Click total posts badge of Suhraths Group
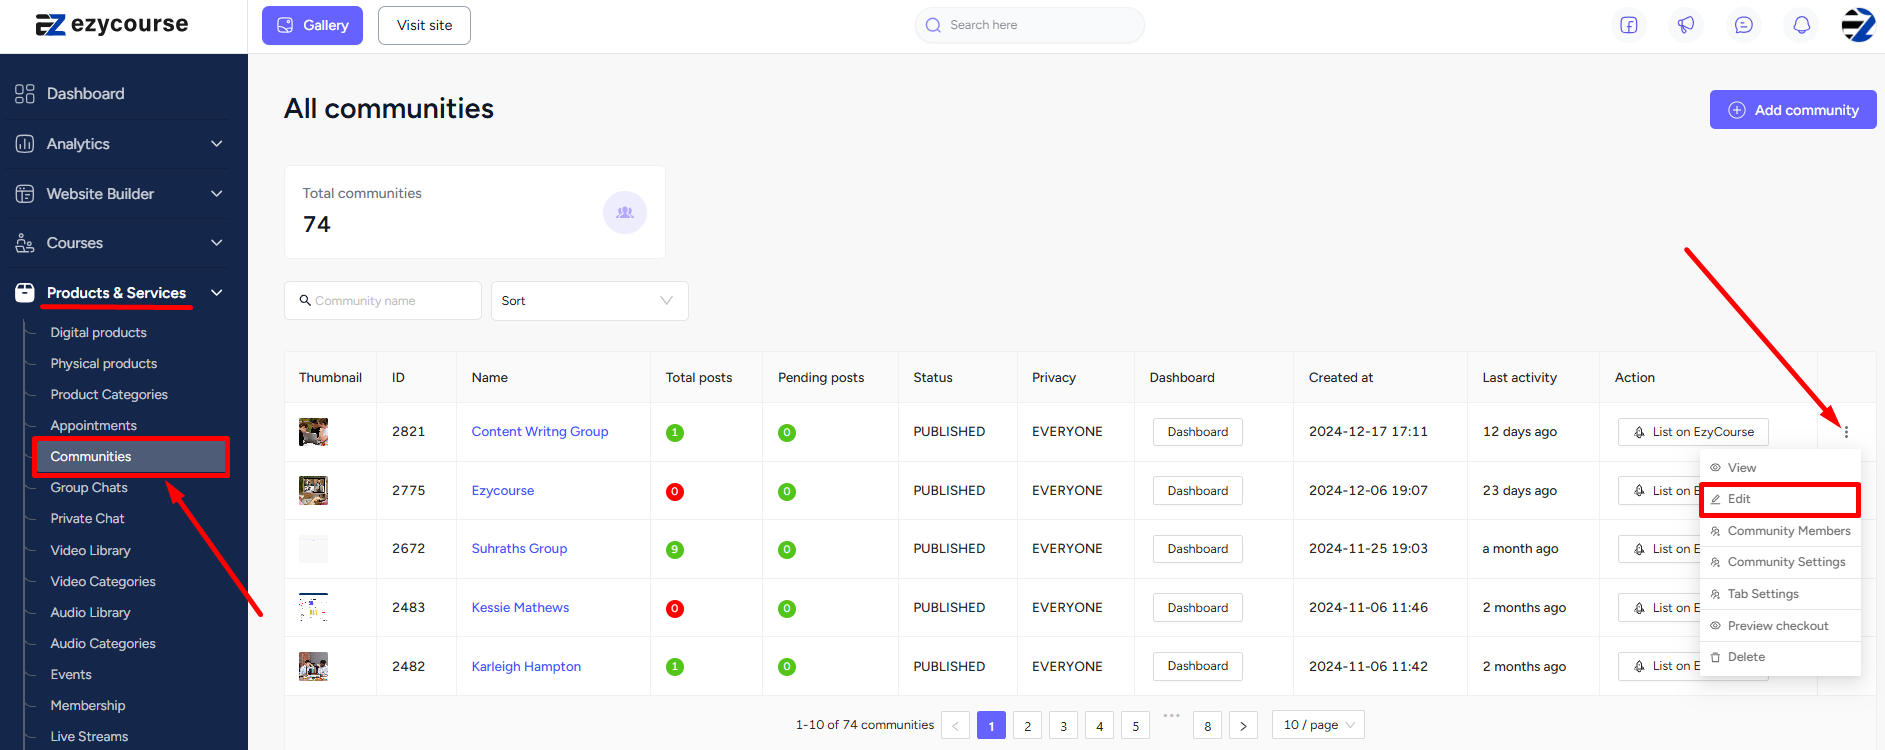This screenshot has width=1885, height=750. pos(675,550)
